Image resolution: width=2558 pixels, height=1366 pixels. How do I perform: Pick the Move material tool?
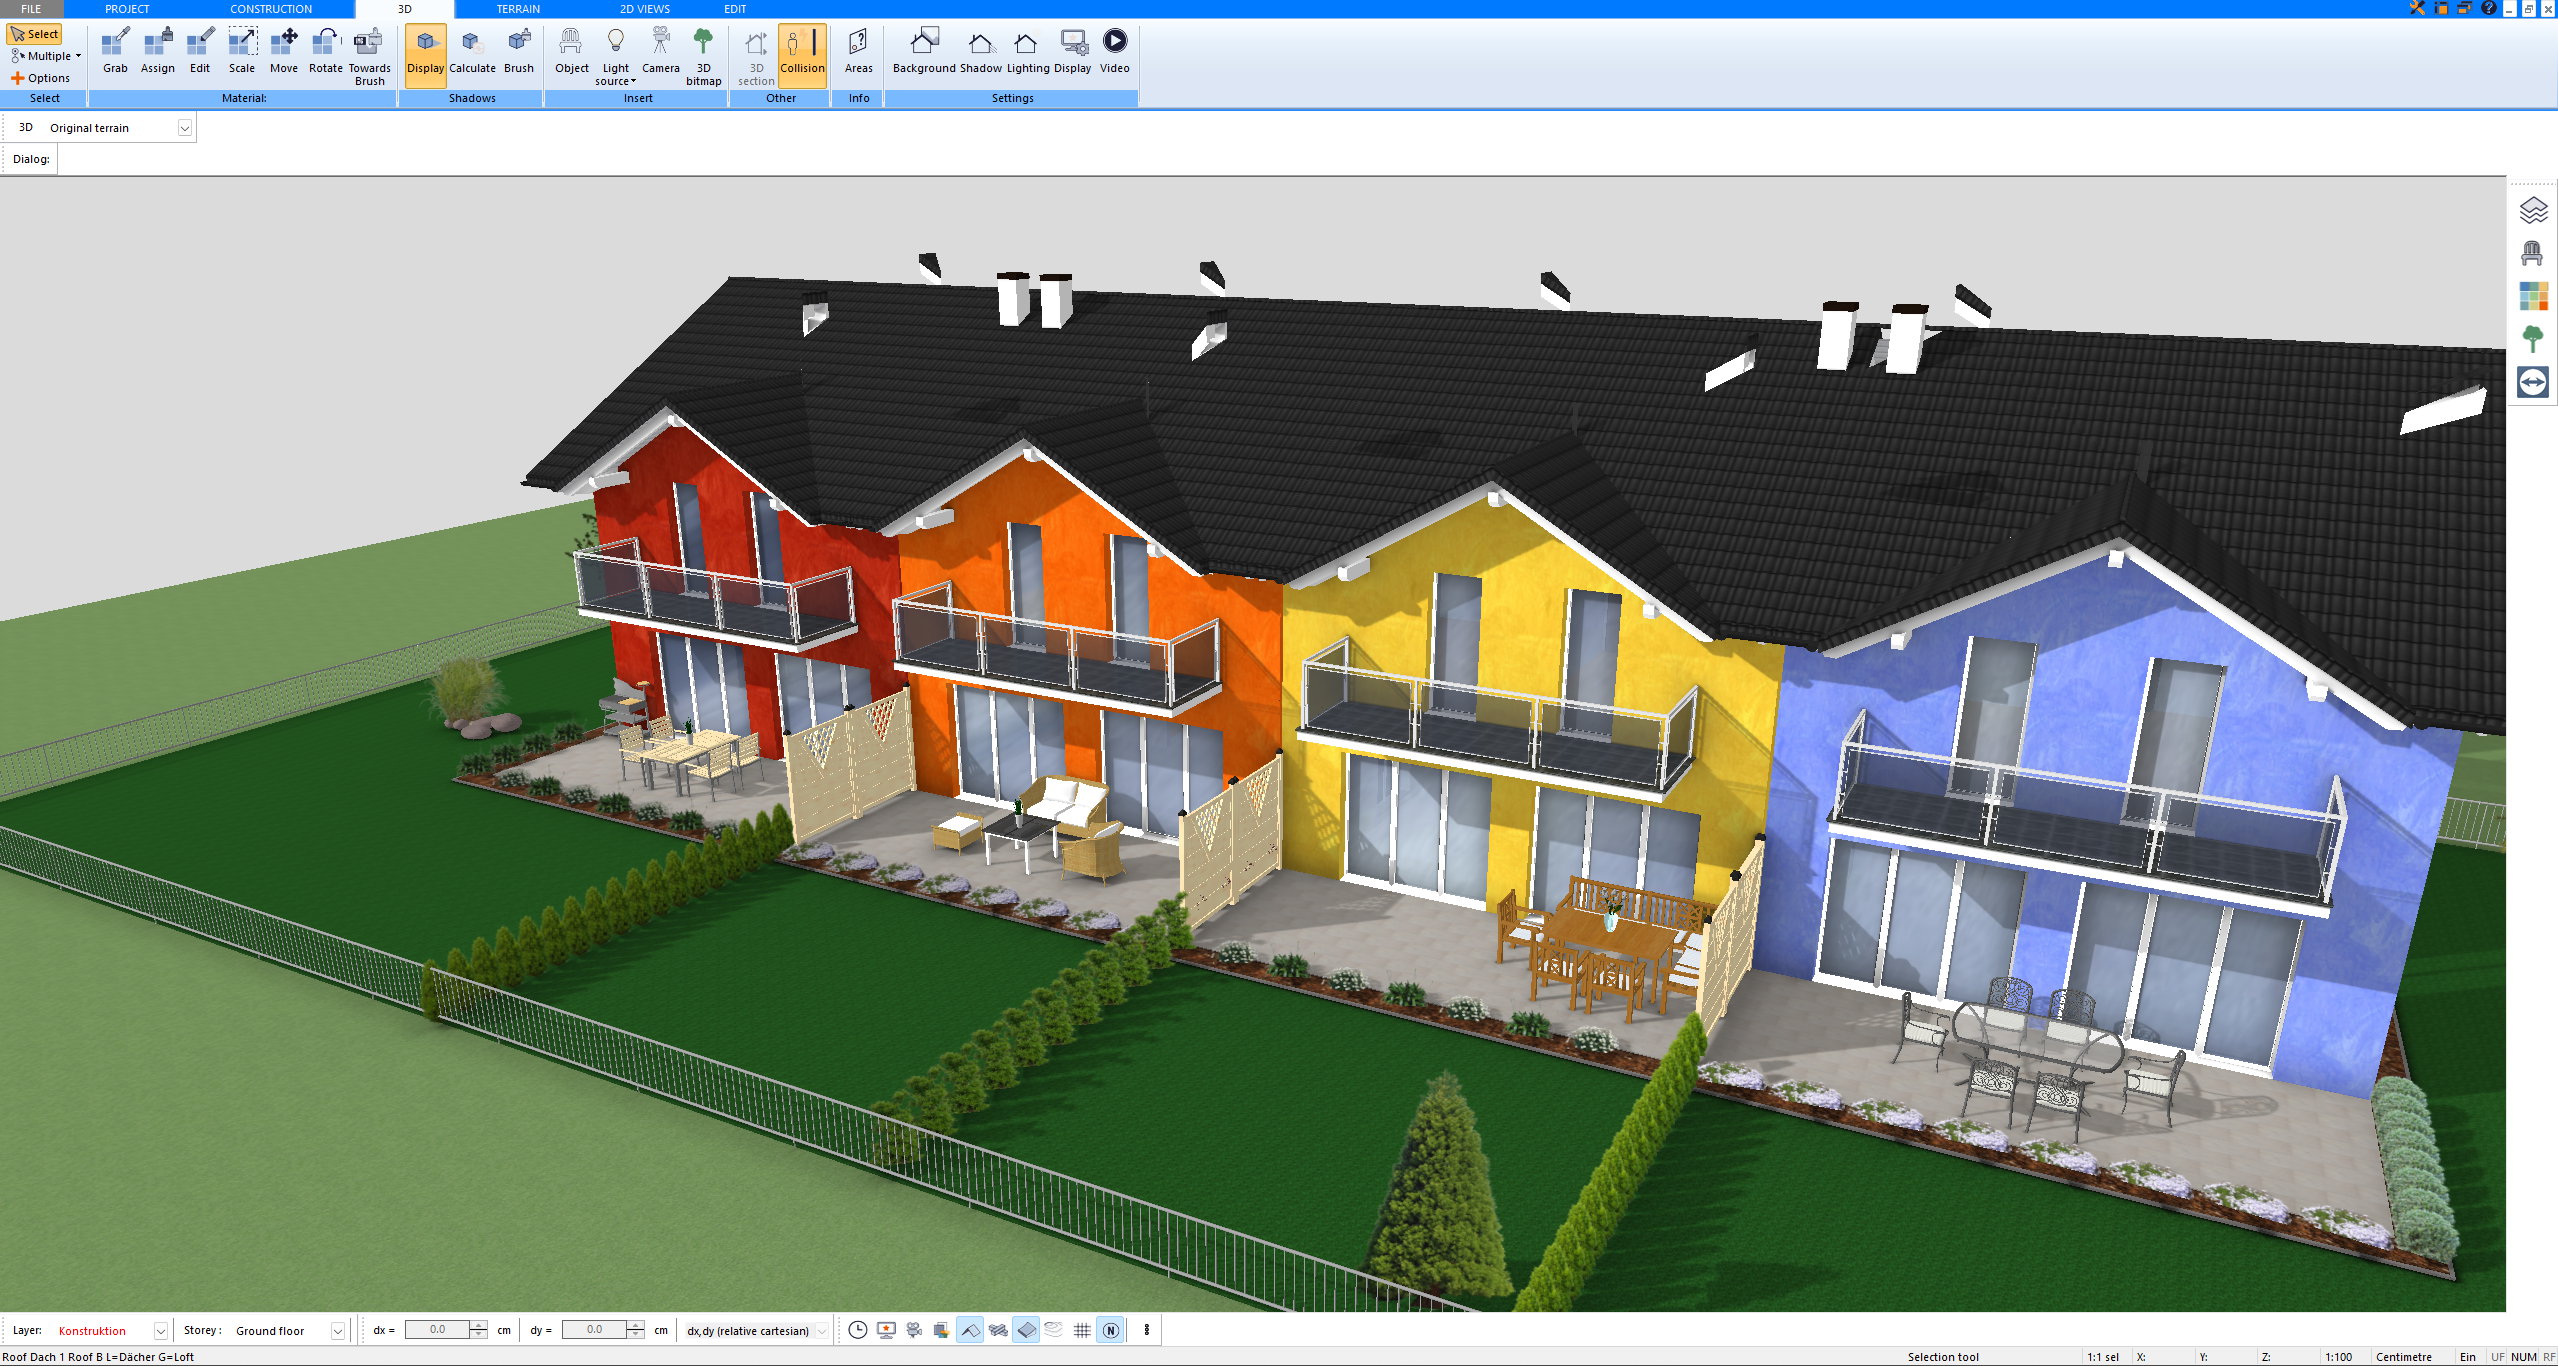point(284,52)
